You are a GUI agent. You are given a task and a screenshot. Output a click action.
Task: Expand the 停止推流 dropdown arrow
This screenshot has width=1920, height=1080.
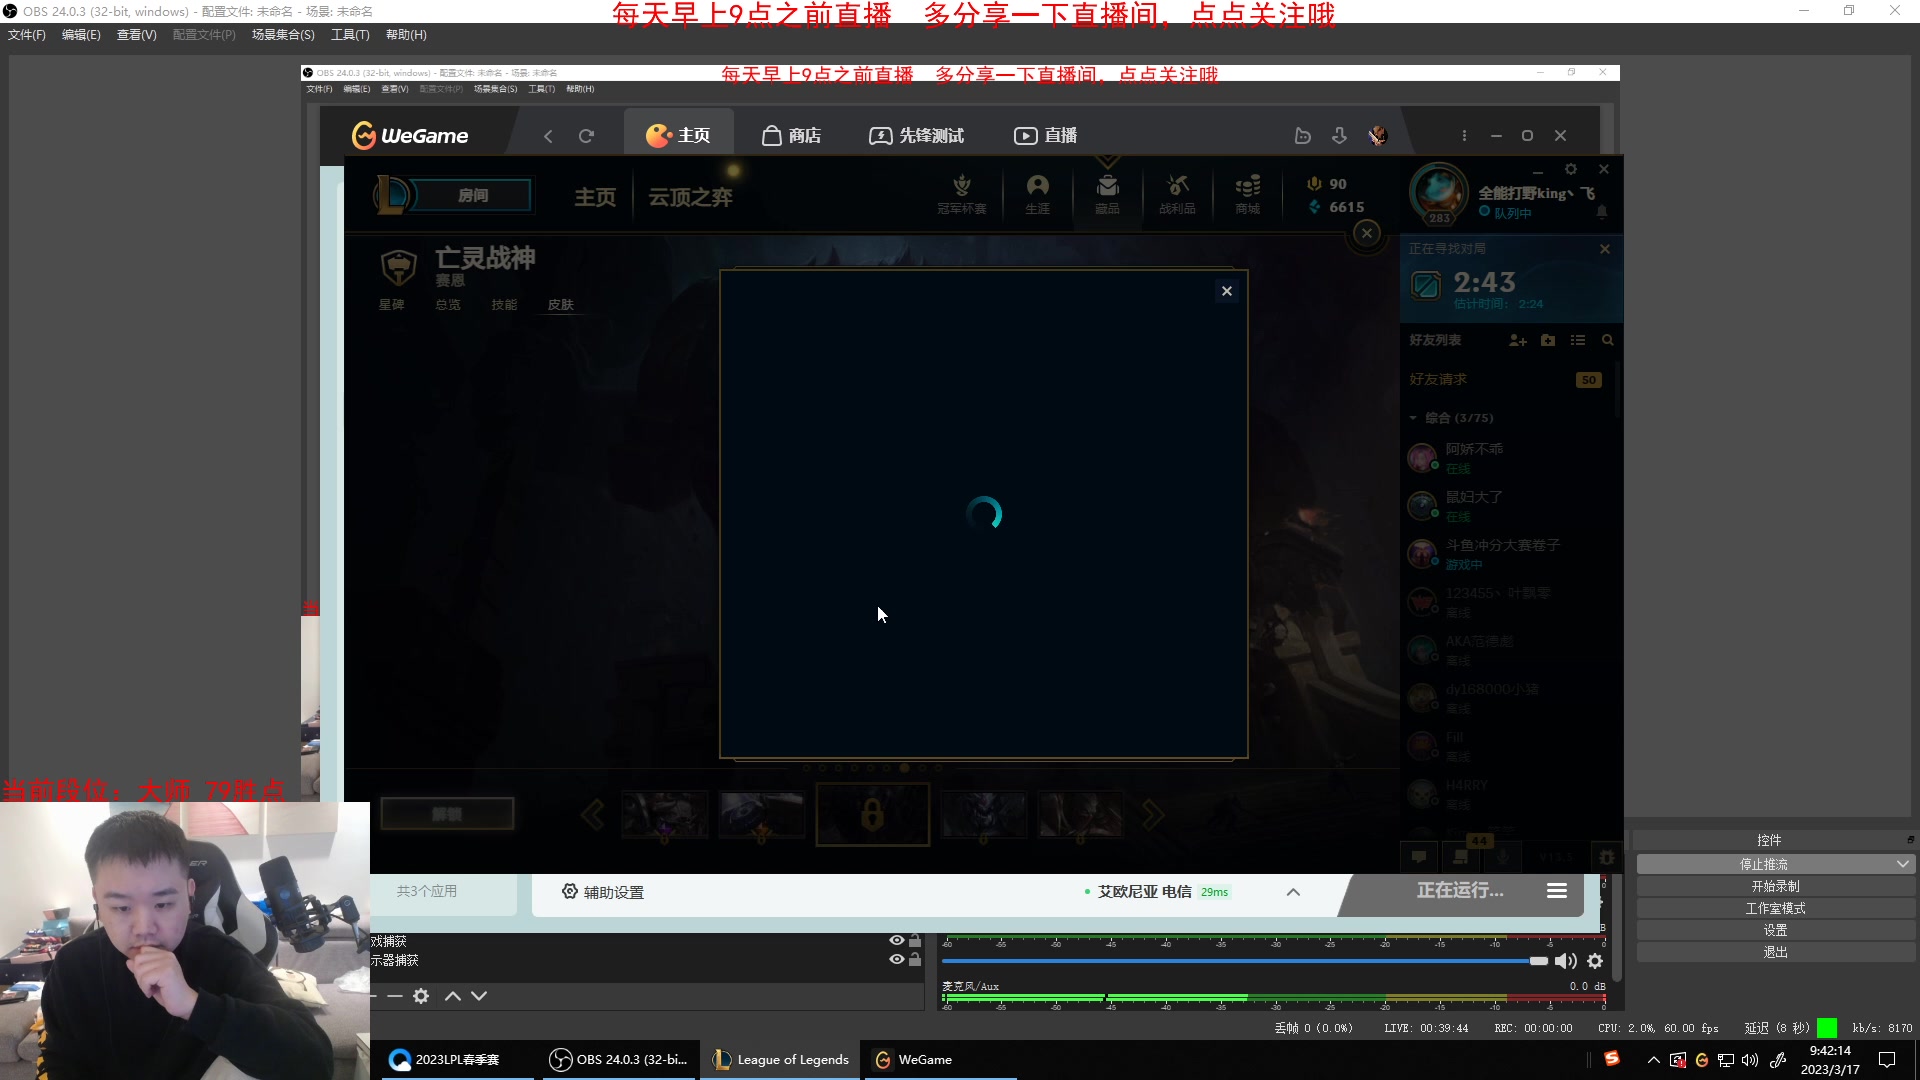click(x=1902, y=864)
